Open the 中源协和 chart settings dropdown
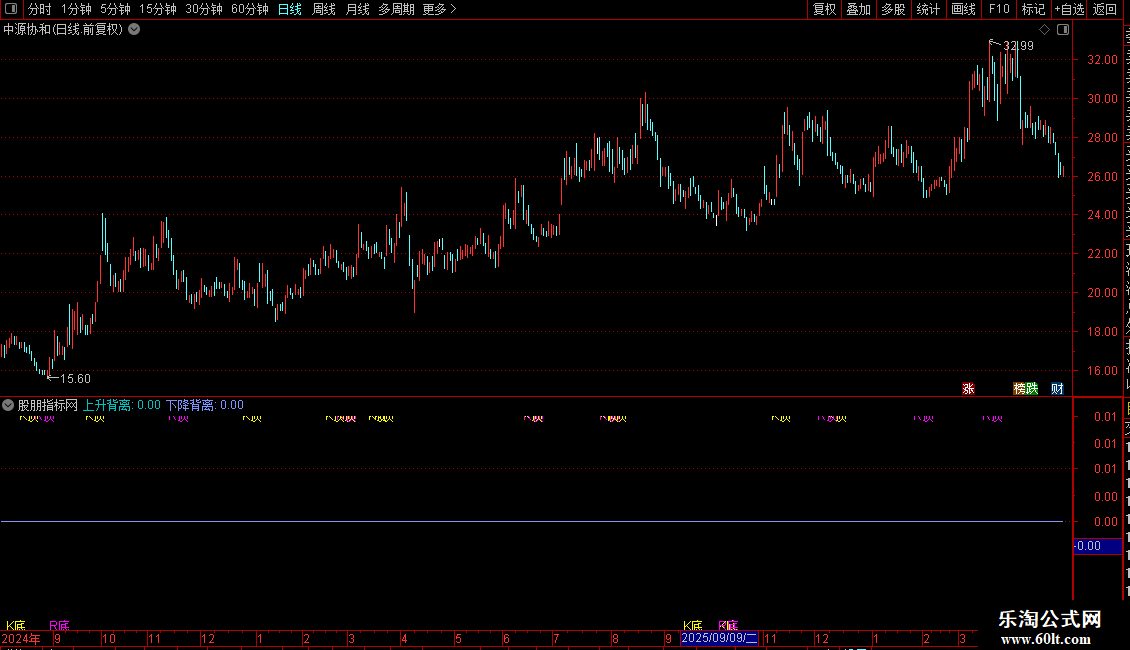Screen dimensions: 1130x650 134,30
